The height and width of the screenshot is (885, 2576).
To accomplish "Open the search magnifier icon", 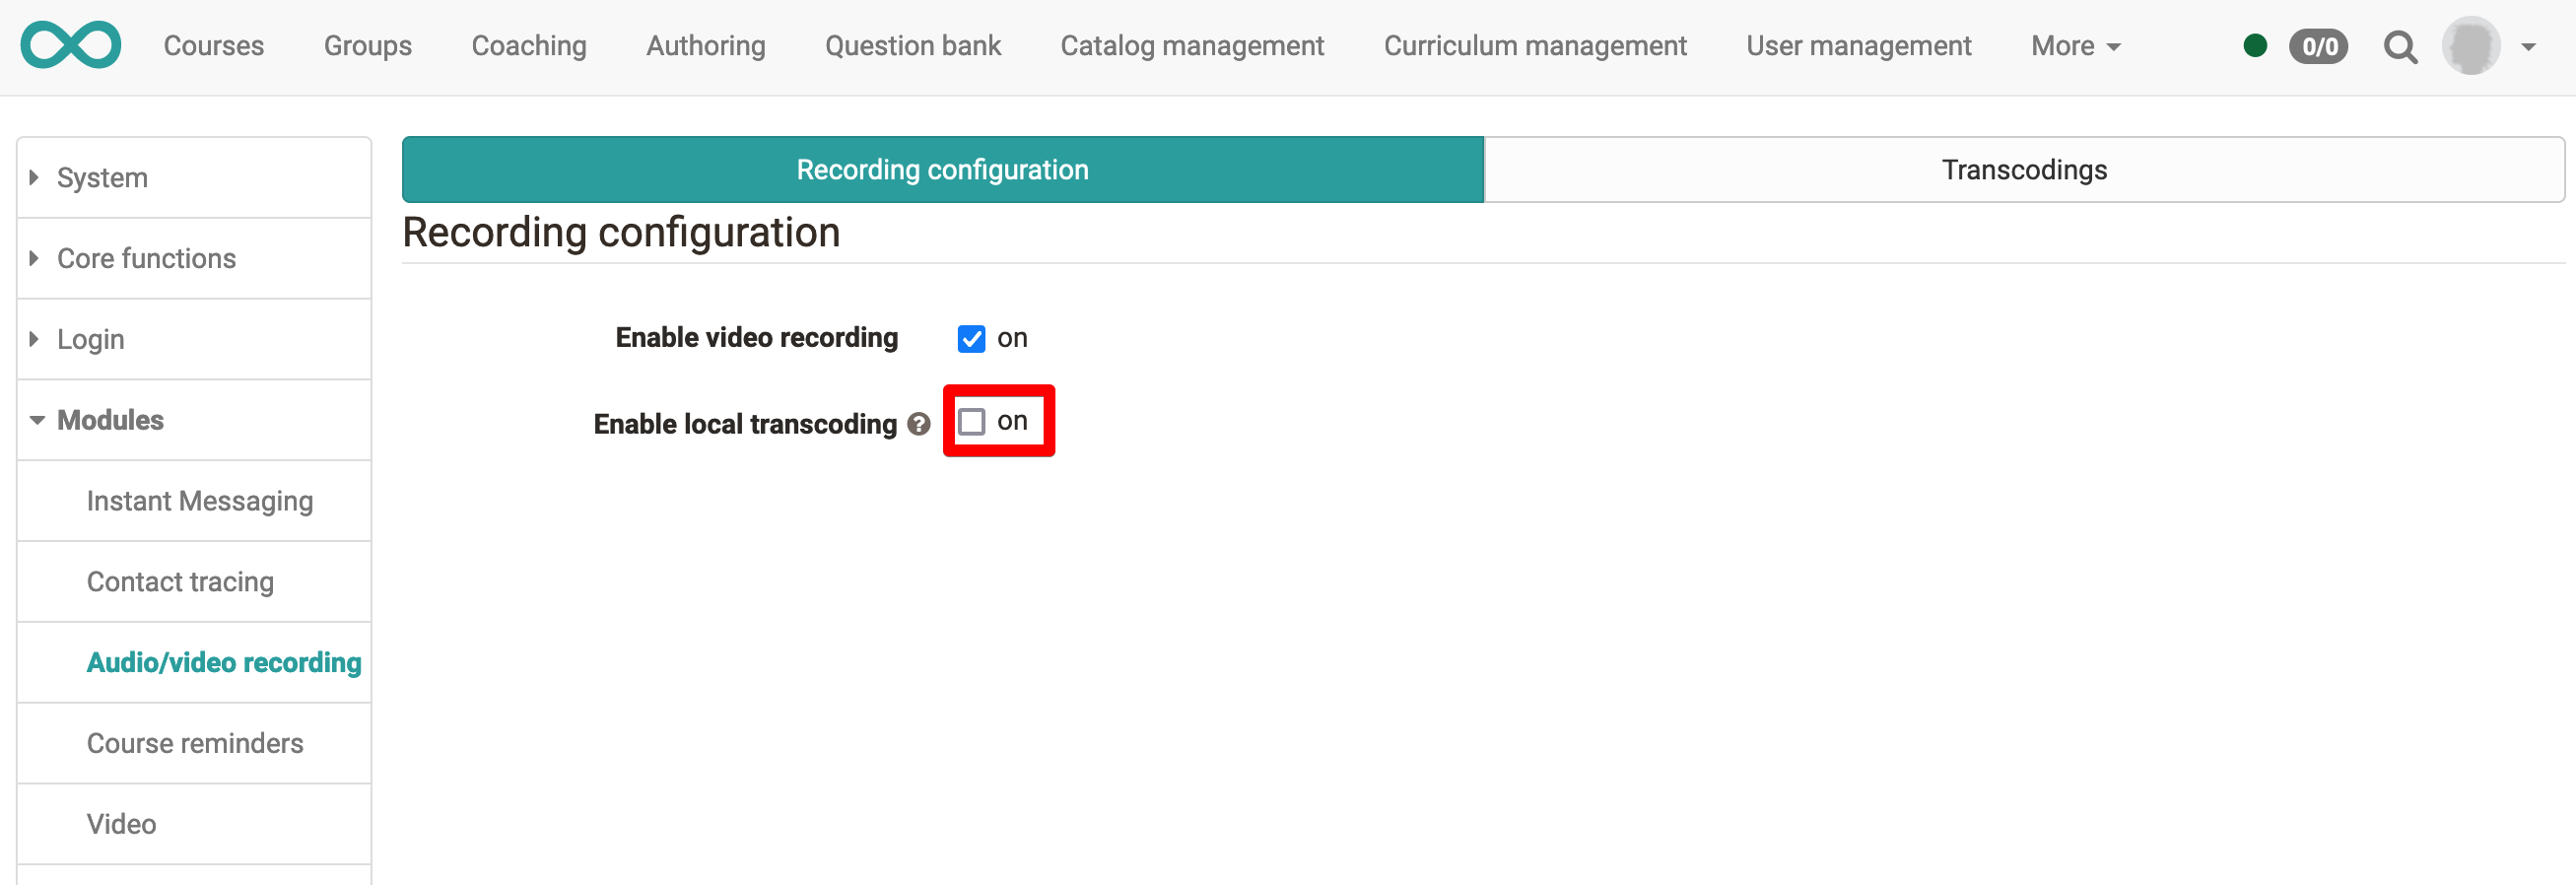I will (x=2400, y=47).
